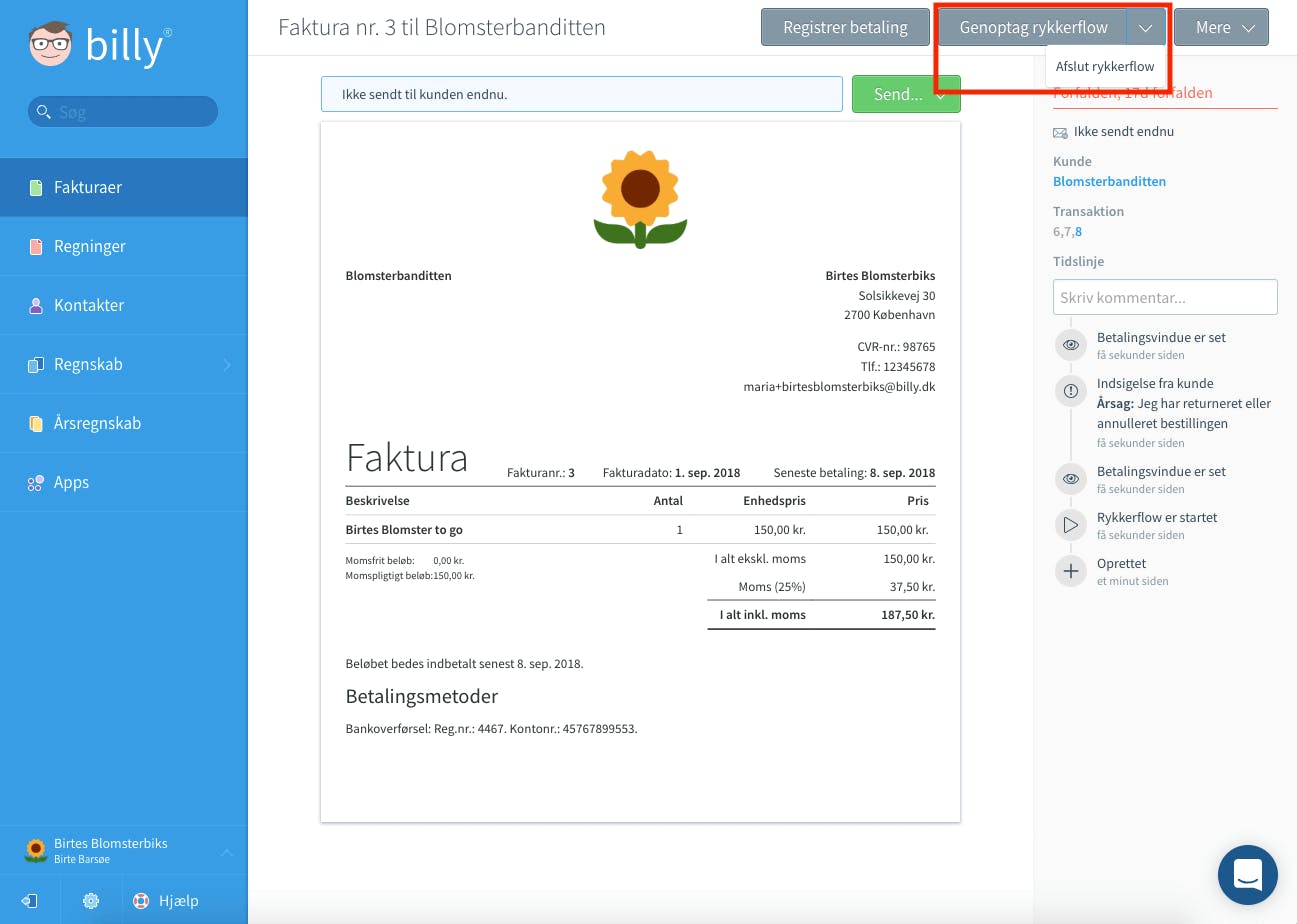1297x924 pixels.
Task: Click the invoice title 'Faktura nr. 3 til Blomsterbanditten'
Action: (442, 27)
